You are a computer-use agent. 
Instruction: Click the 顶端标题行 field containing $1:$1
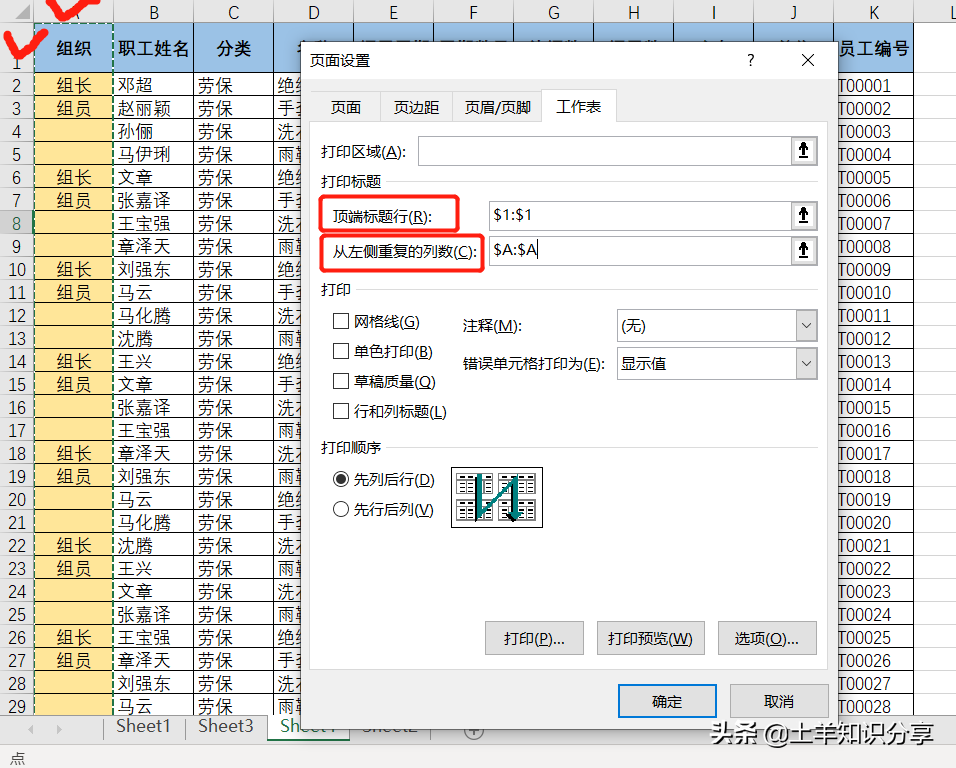pyautogui.click(x=640, y=215)
